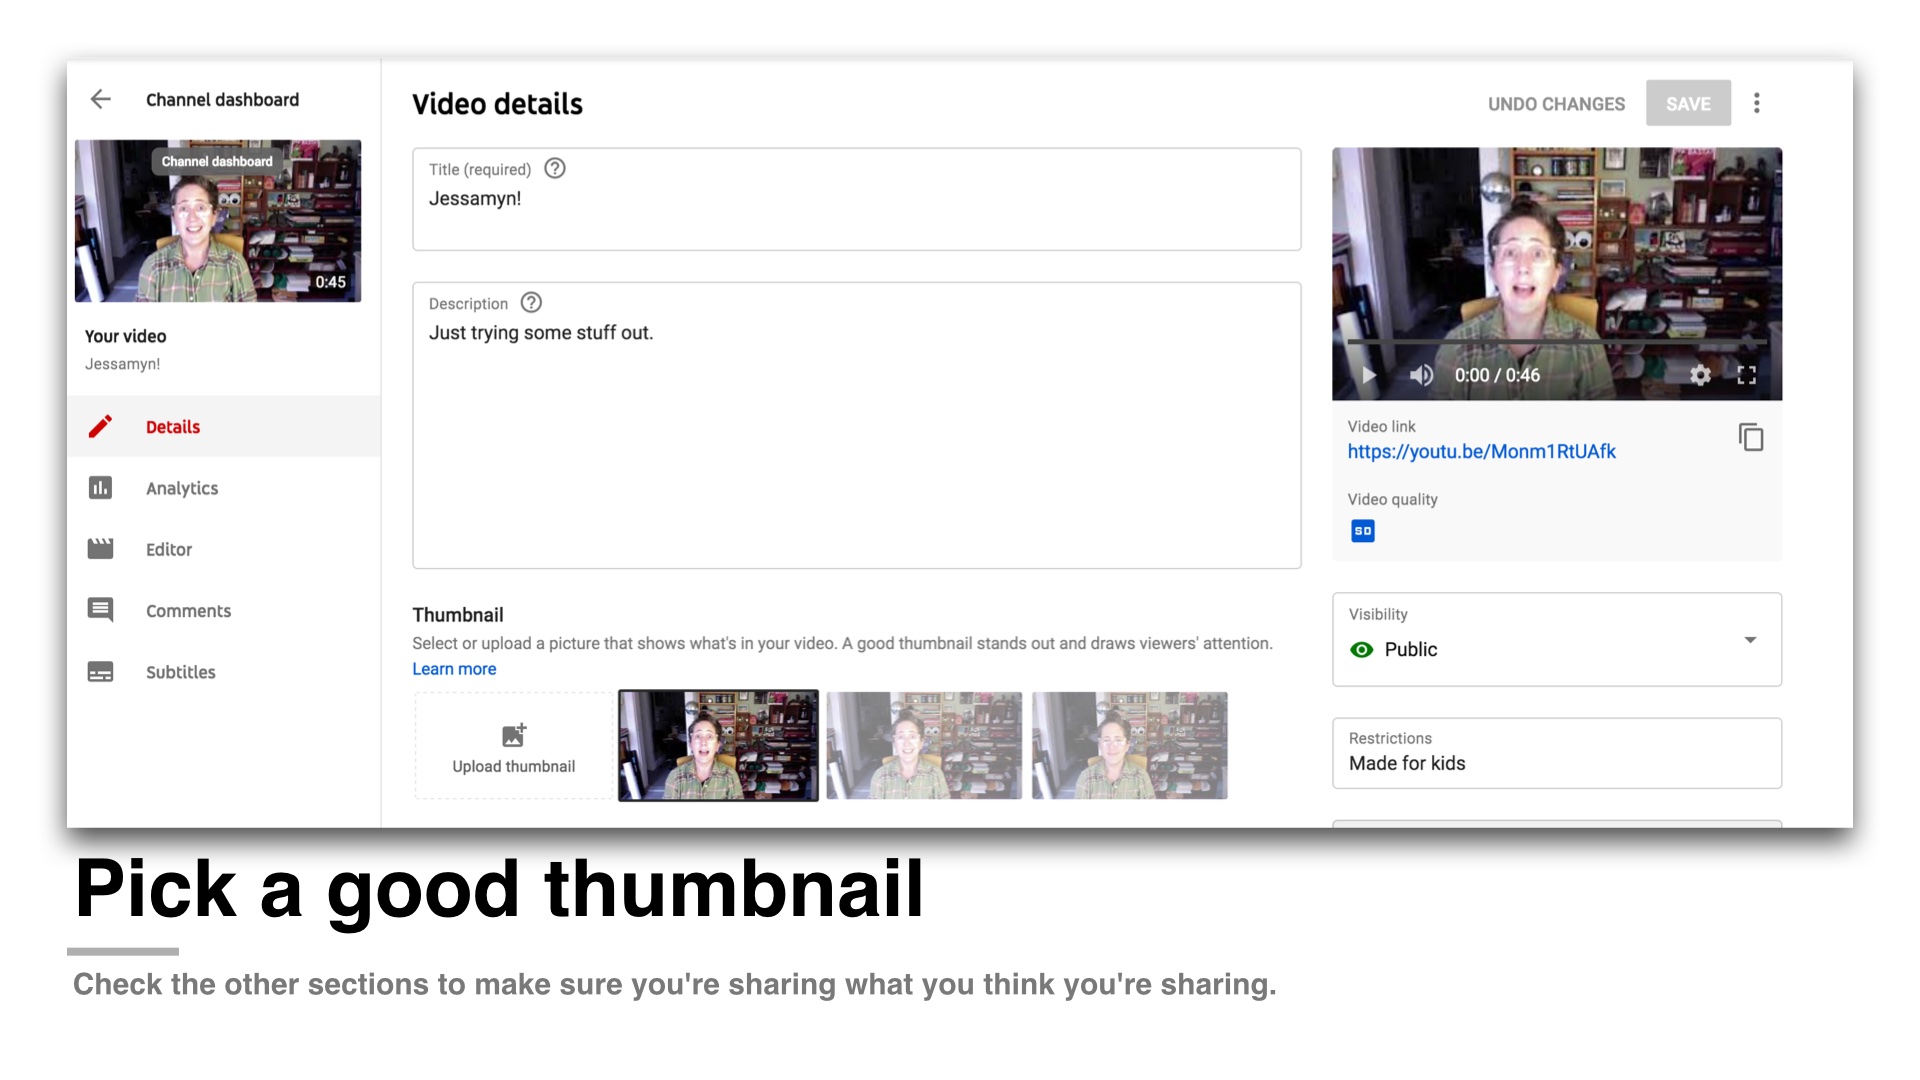This screenshot has width=1920, height=1080.
Task: Select the second auto-generated thumbnail
Action: 923,744
